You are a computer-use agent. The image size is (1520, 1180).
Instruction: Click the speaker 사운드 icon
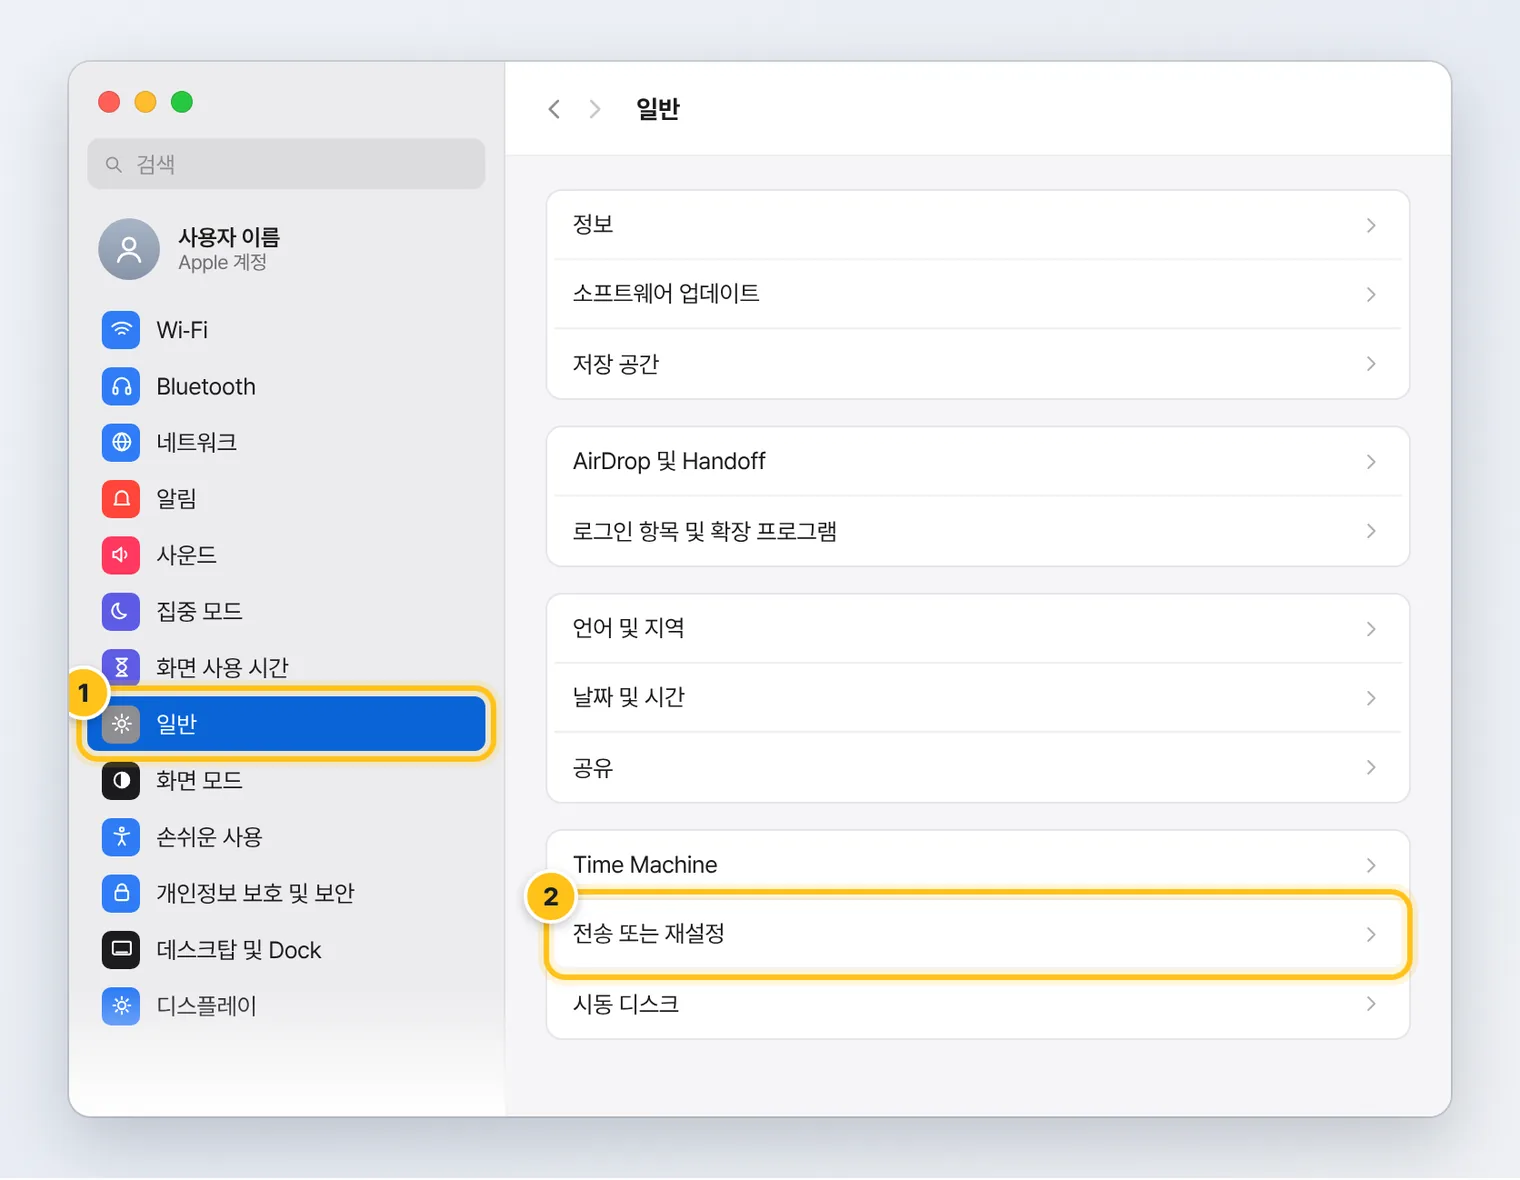pos(121,555)
